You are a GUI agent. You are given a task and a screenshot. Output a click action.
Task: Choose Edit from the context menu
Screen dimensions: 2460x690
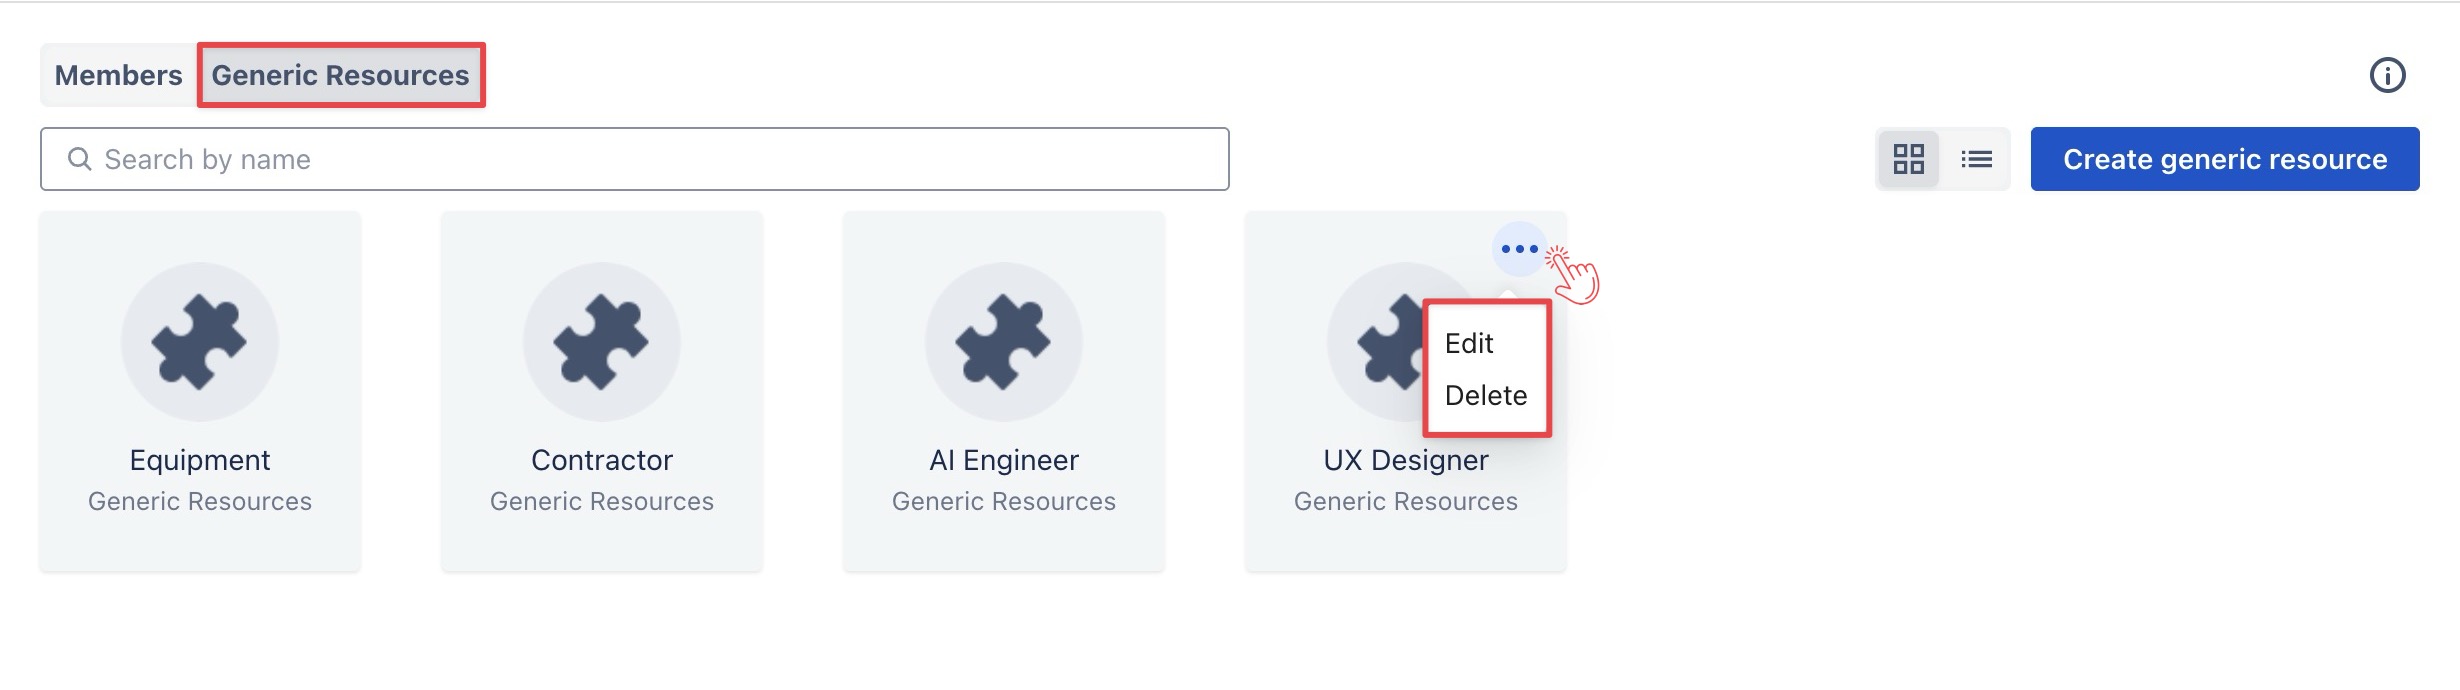[x=1469, y=343]
